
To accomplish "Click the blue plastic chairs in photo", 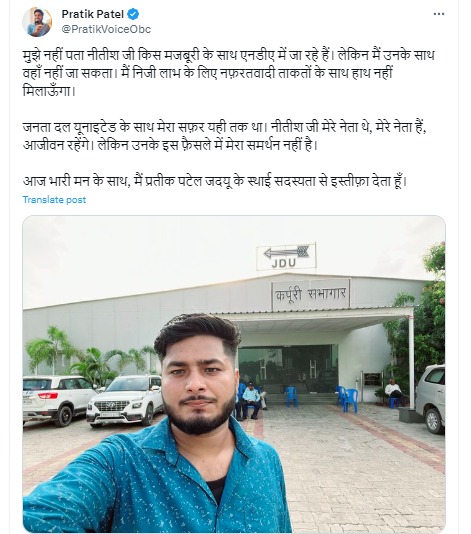I will pos(348,398).
